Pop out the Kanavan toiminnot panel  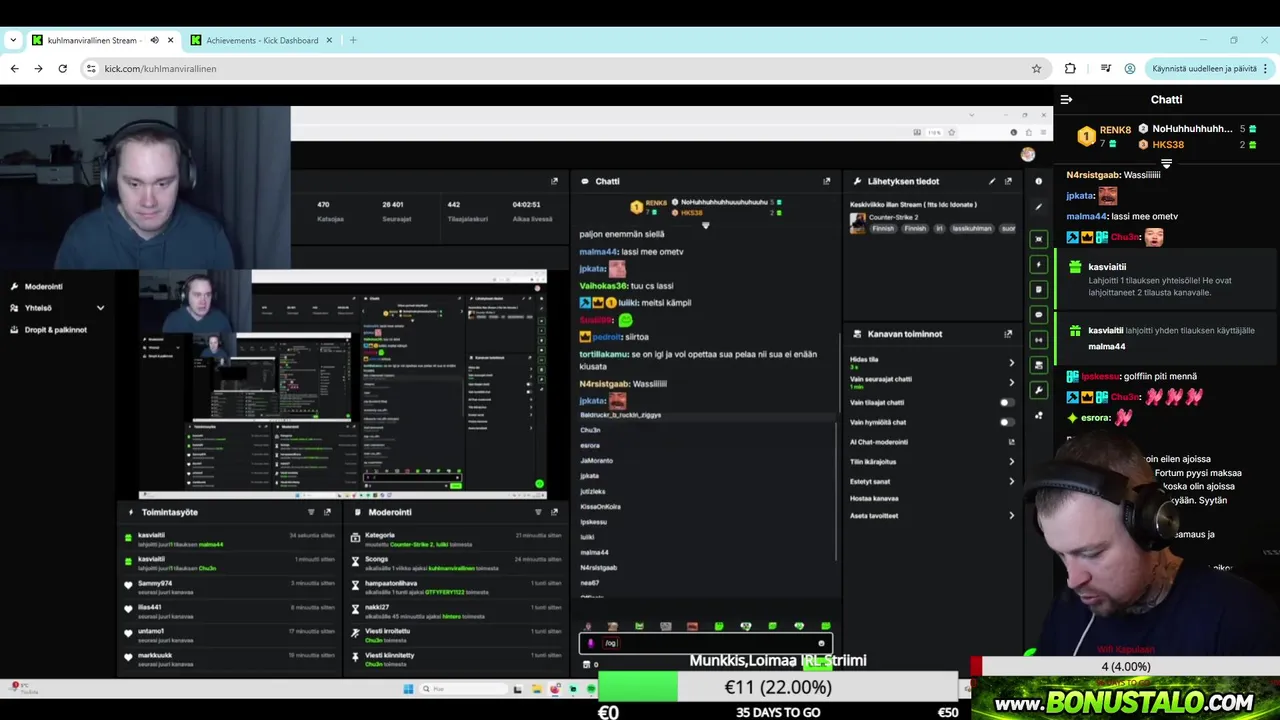point(1008,334)
